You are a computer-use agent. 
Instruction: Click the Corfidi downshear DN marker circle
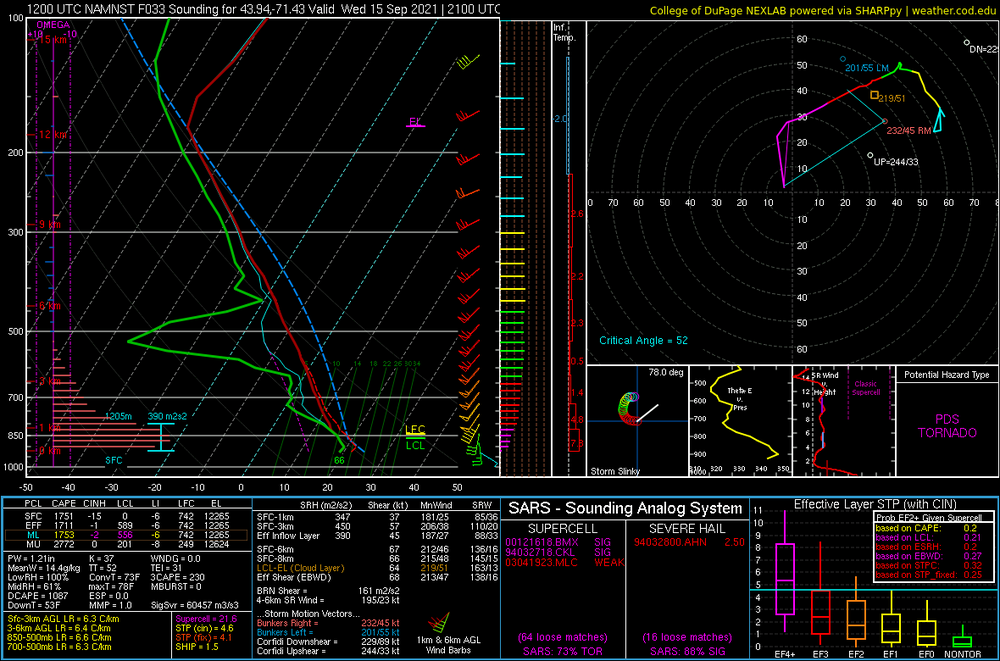pyautogui.click(x=968, y=44)
